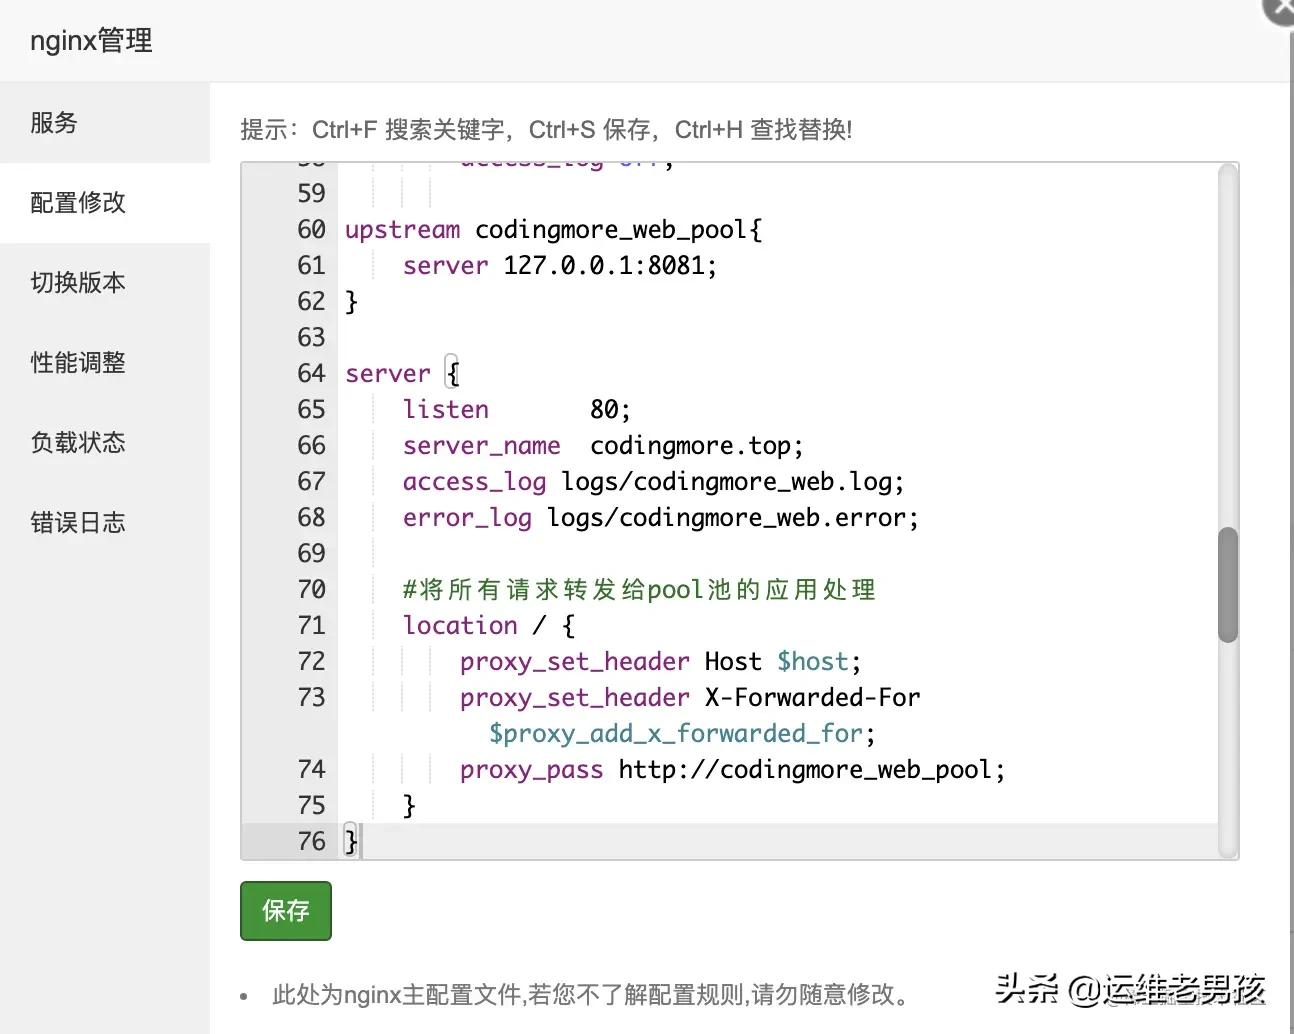
Task: Click line number 64 in the gutter
Action: (311, 373)
